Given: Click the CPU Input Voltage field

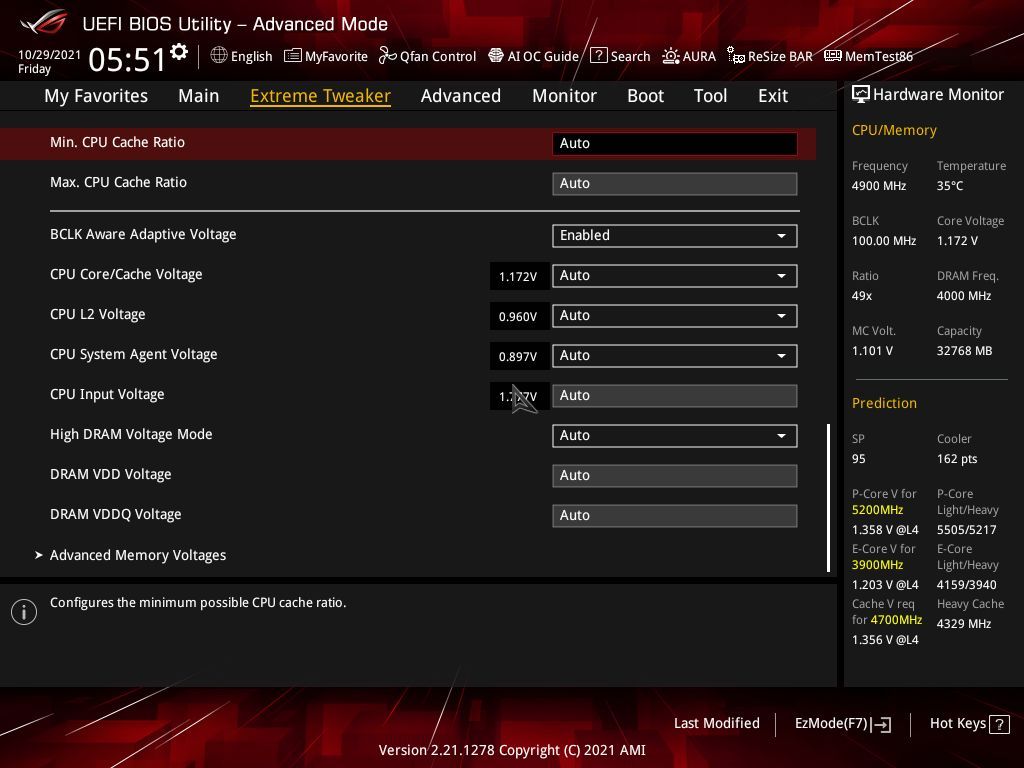Looking at the screenshot, I should coord(675,396).
